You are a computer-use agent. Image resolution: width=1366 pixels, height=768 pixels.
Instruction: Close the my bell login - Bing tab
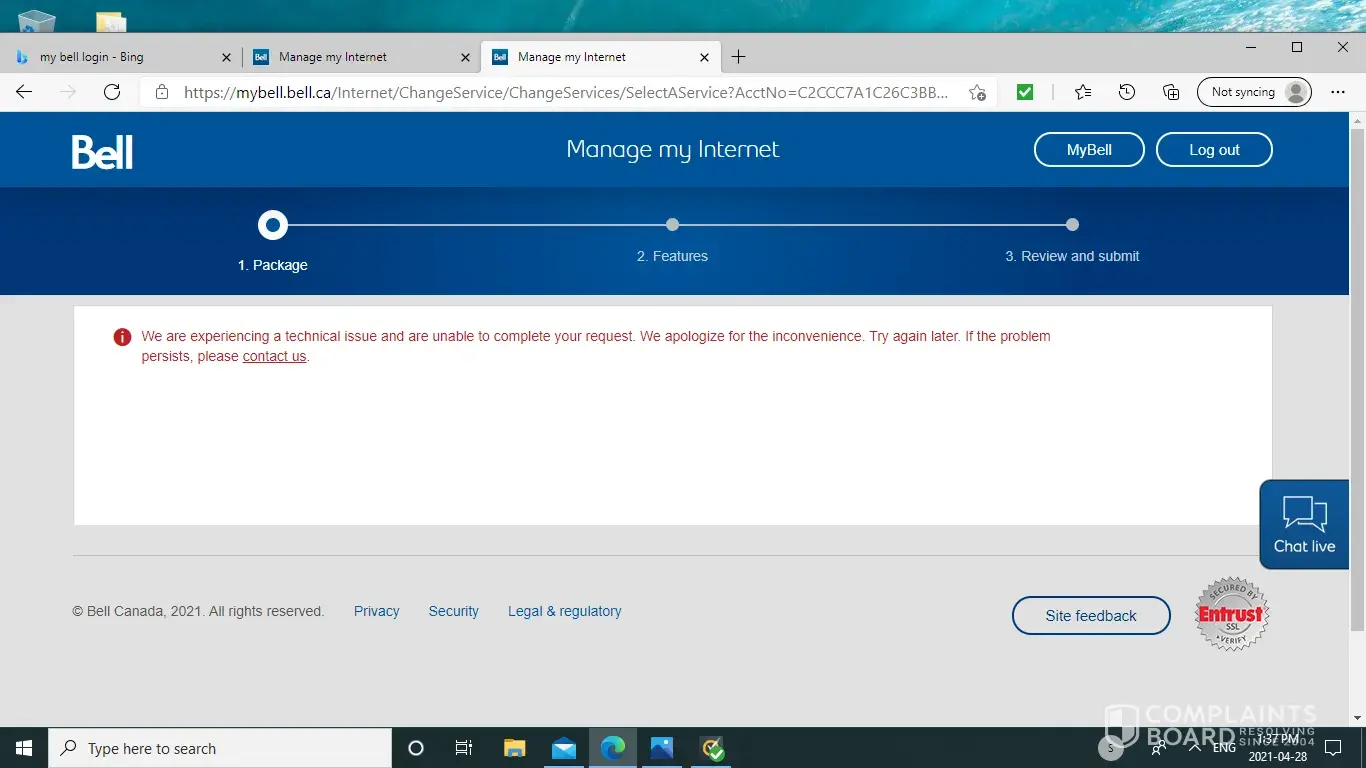[x=226, y=57]
